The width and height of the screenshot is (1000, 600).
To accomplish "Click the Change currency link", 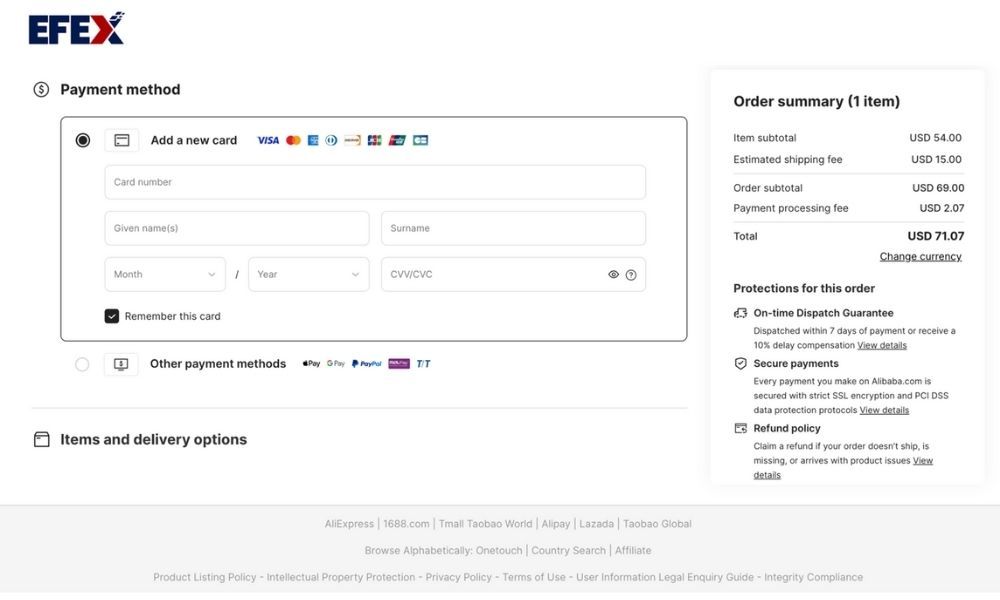I will coord(920,256).
